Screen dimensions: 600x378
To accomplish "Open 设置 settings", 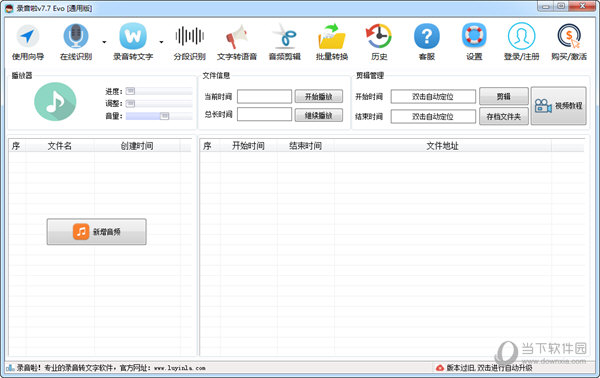I will (x=474, y=42).
